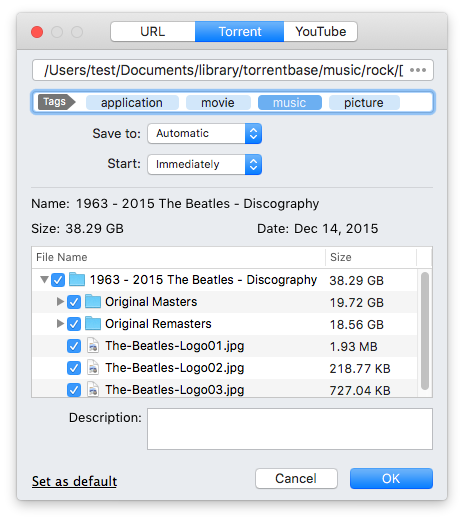
Task: Uncheck the Original Remasters checkbox
Action: coord(74,324)
